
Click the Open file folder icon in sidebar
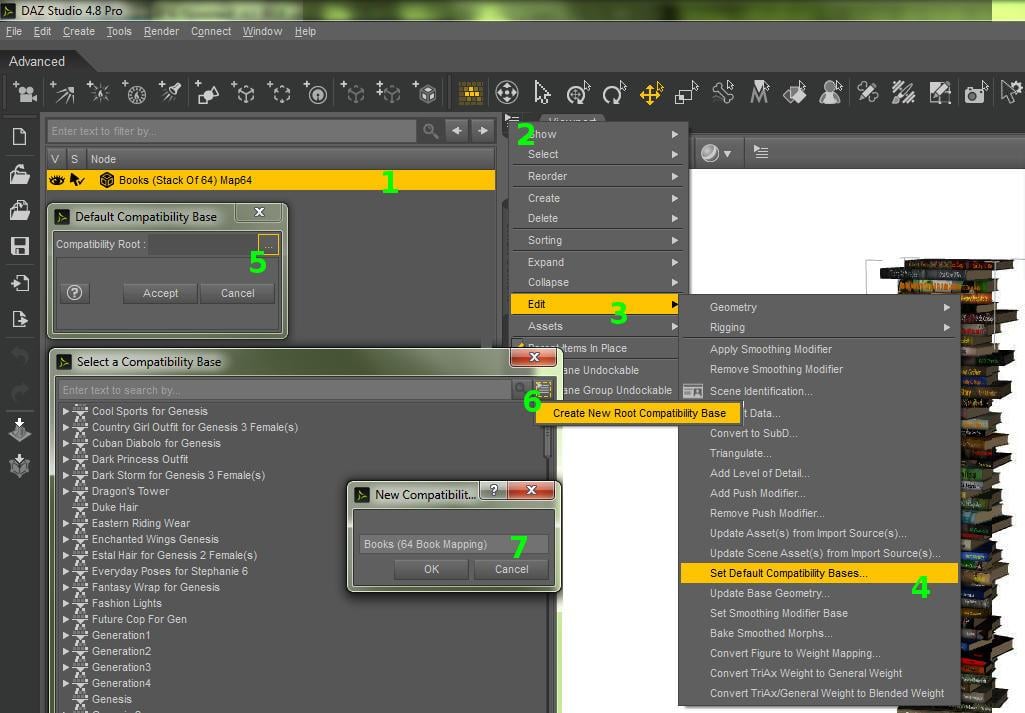[20, 174]
